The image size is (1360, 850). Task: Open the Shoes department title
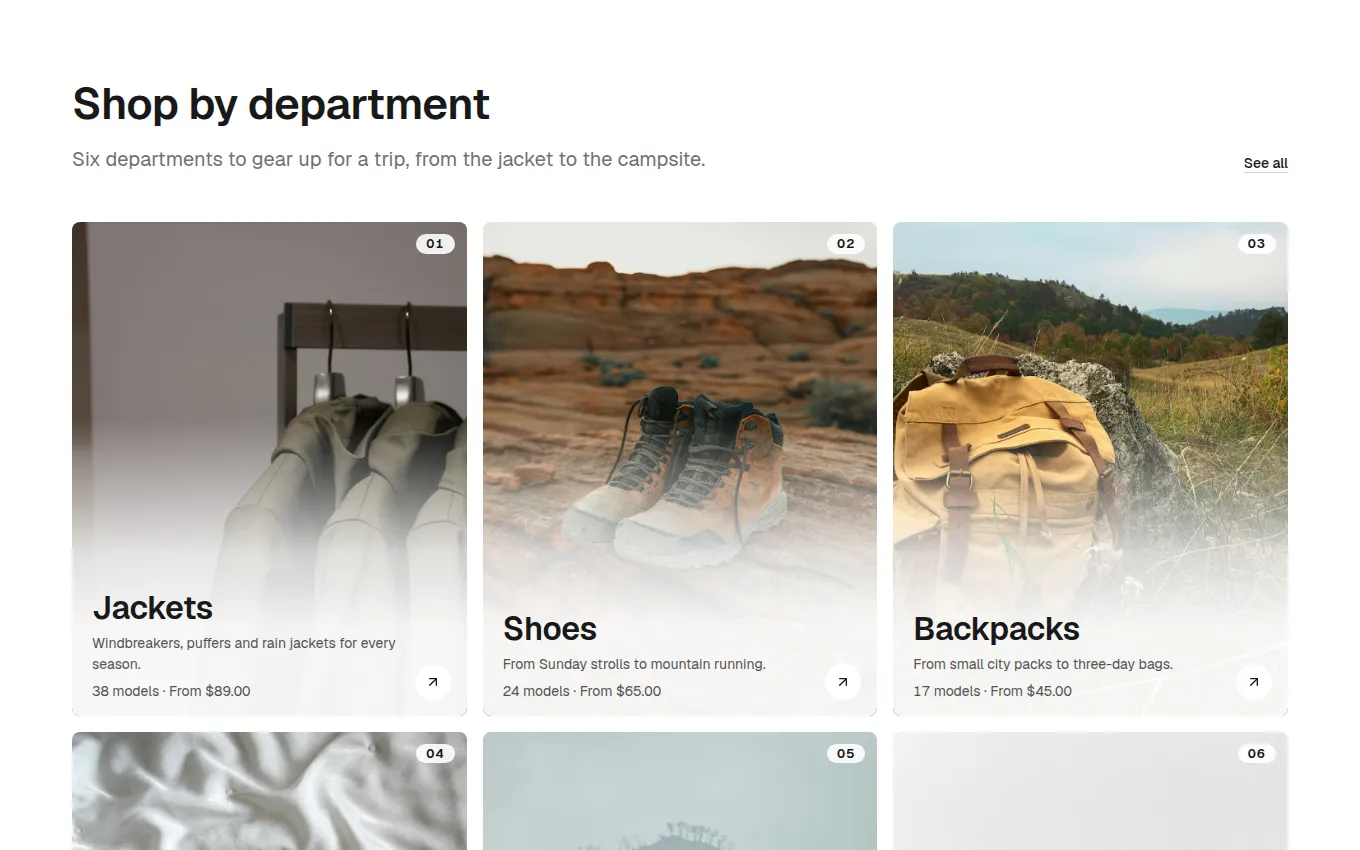pyautogui.click(x=550, y=628)
